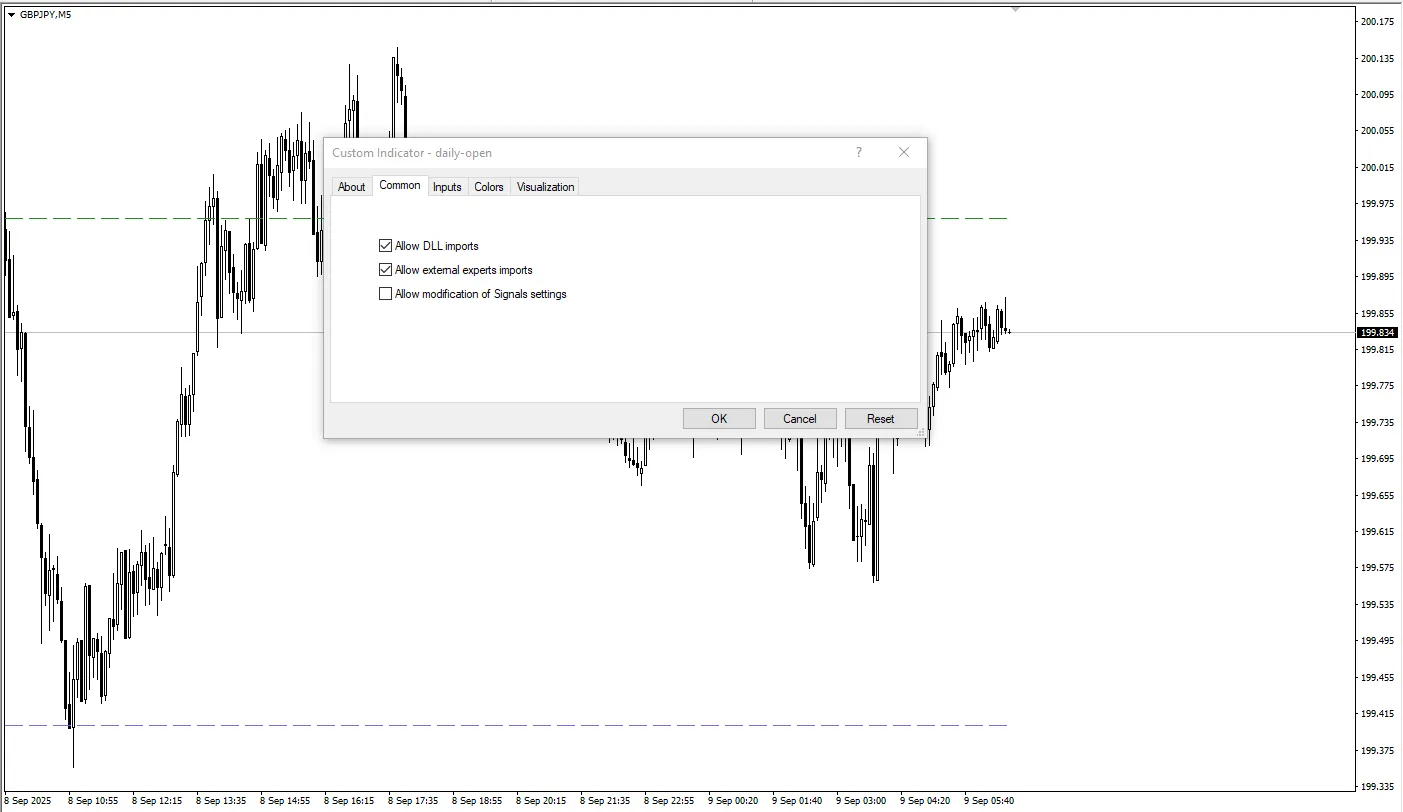1403x812 pixels.
Task: Open the Colors tab
Action: [x=489, y=187]
